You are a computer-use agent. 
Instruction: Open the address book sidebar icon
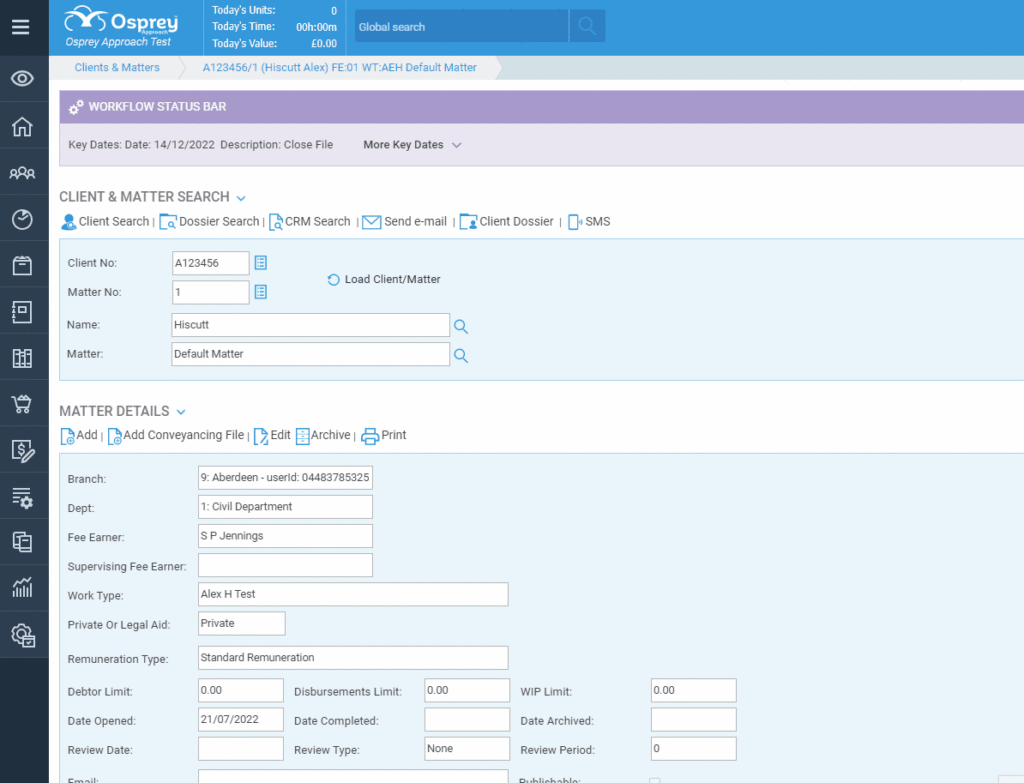(x=22, y=312)
